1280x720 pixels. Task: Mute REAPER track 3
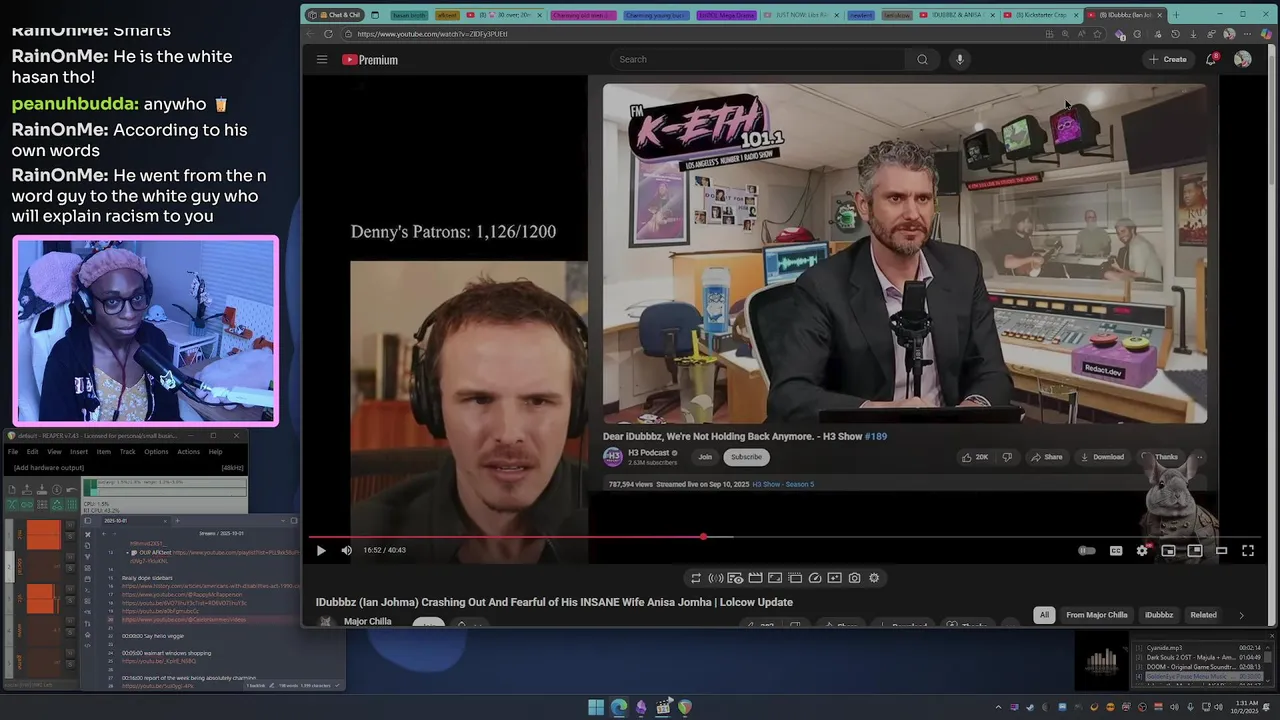point(70,589)
